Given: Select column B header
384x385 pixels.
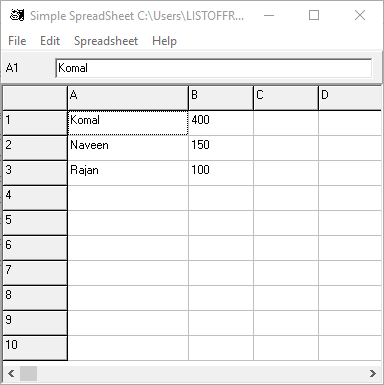Looking at the screenshot, I should click(x=221, y=98).
